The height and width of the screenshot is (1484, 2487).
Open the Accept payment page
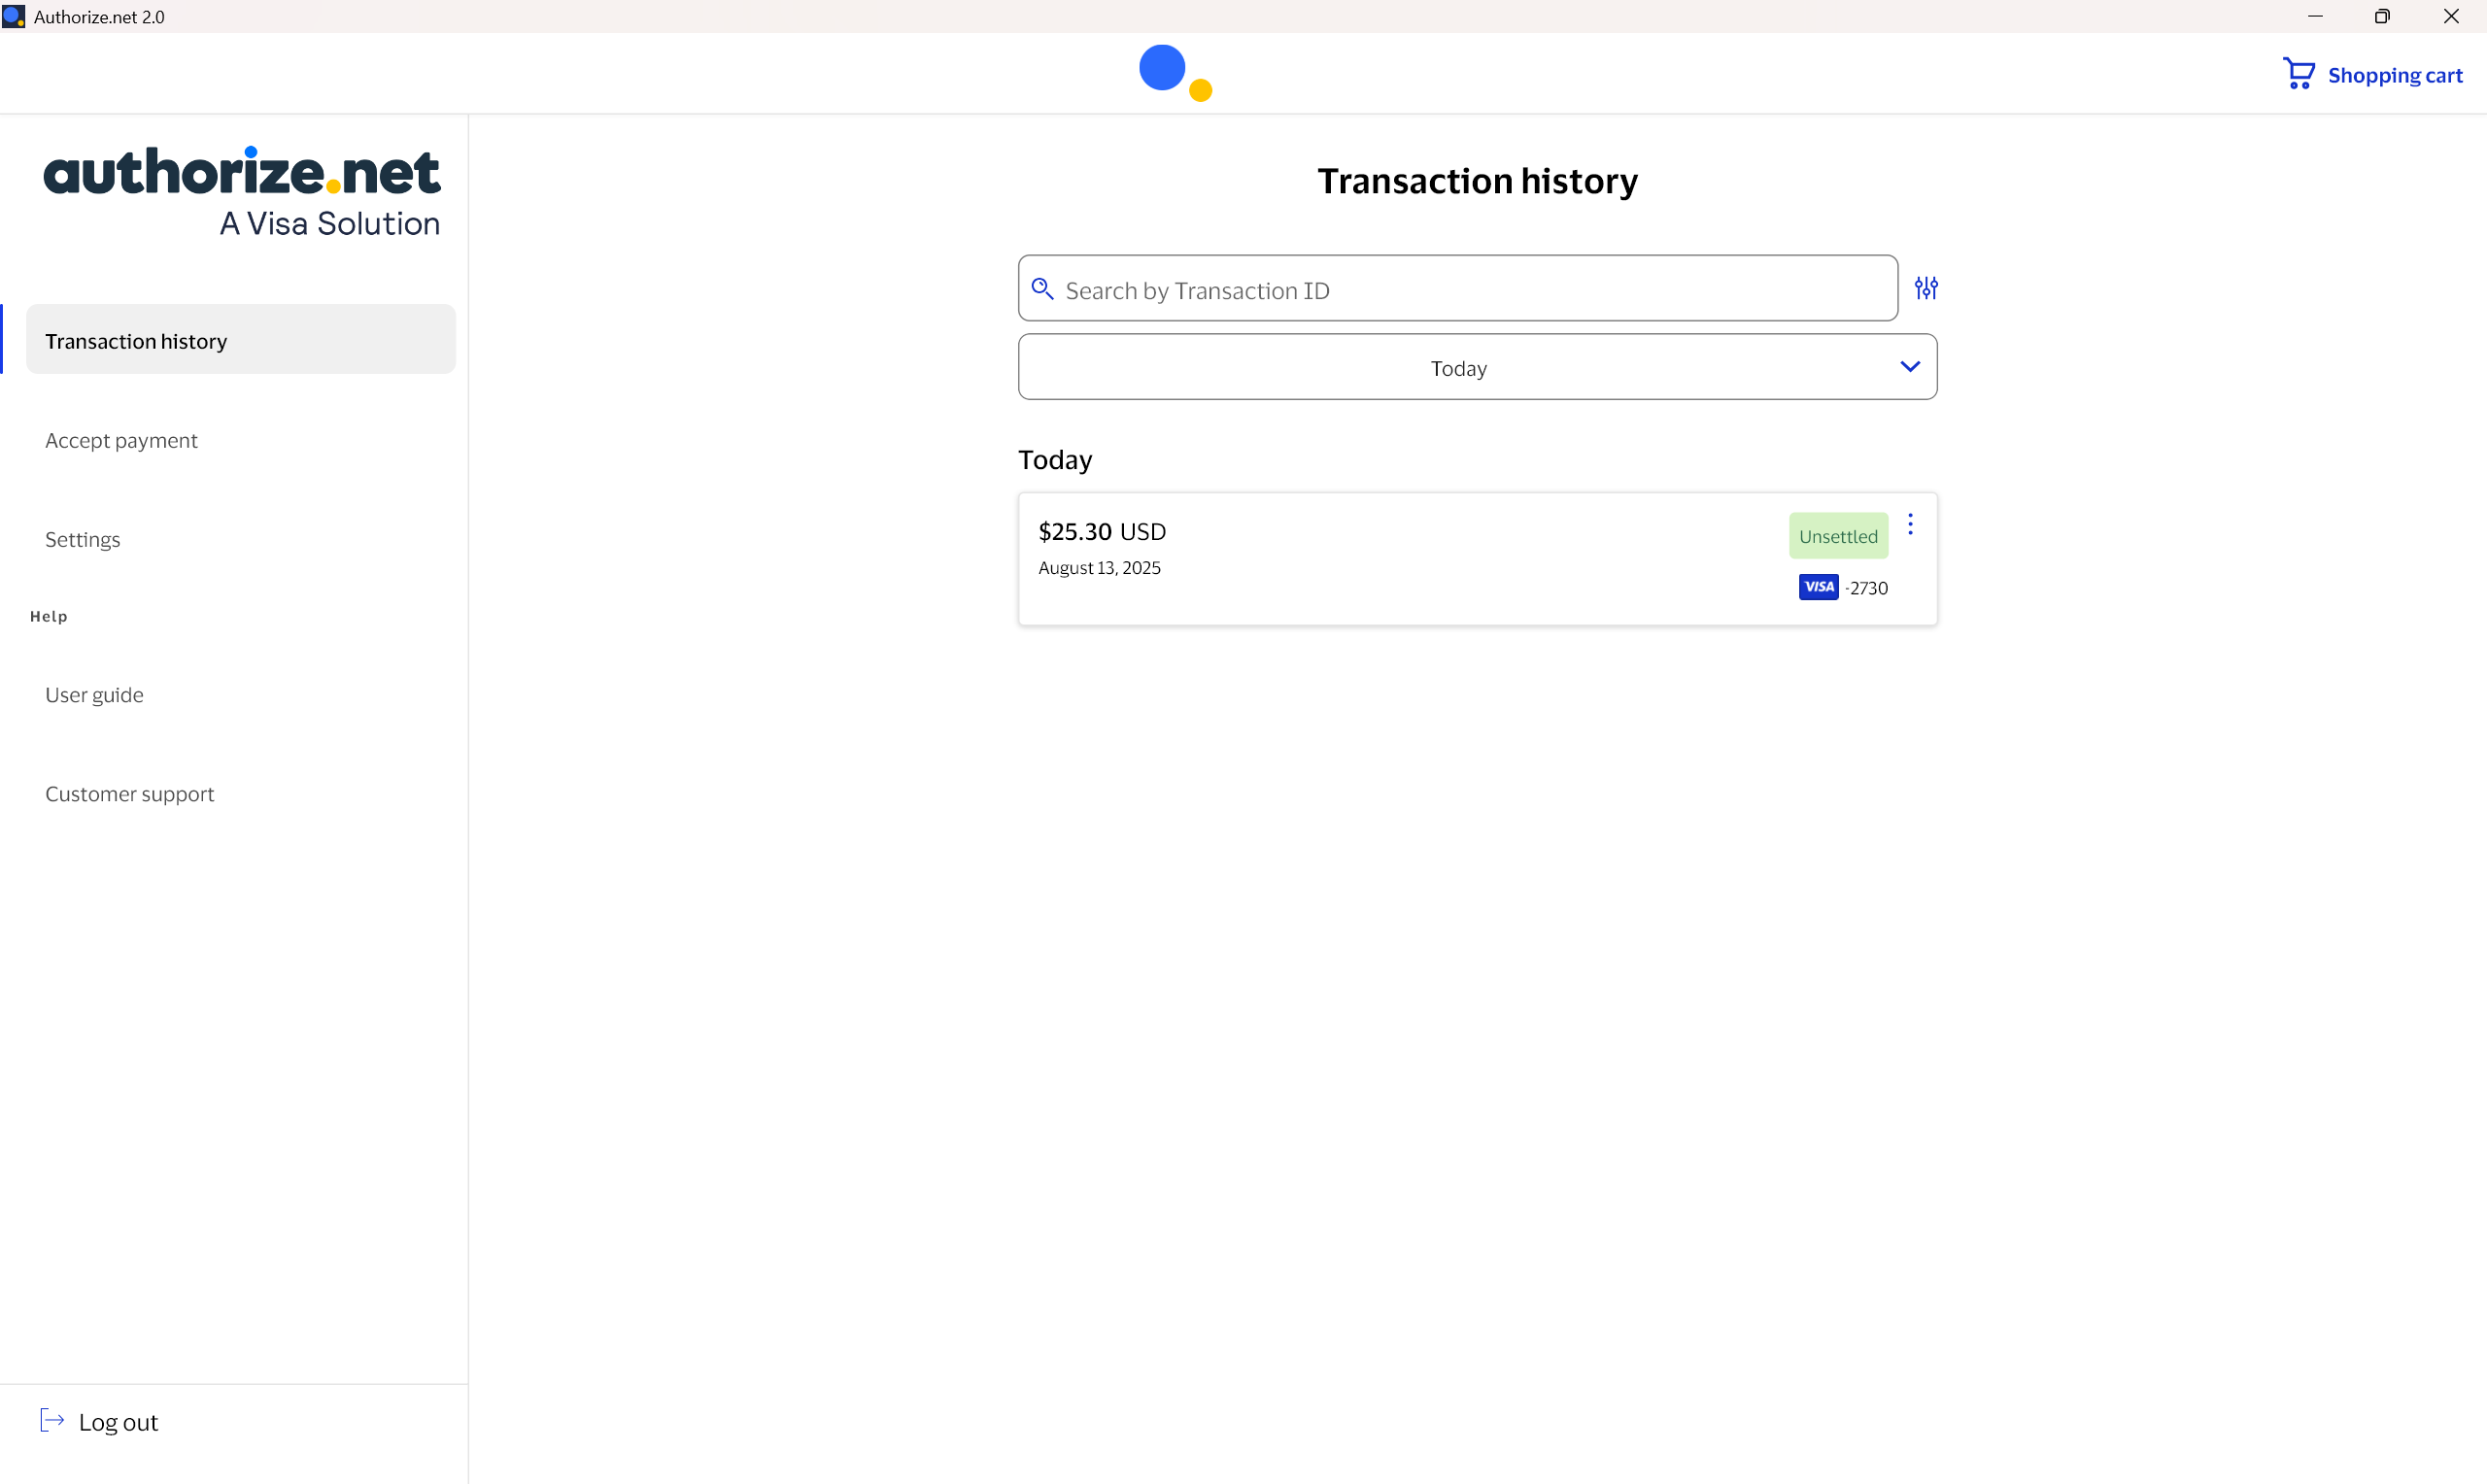(120, 439)
